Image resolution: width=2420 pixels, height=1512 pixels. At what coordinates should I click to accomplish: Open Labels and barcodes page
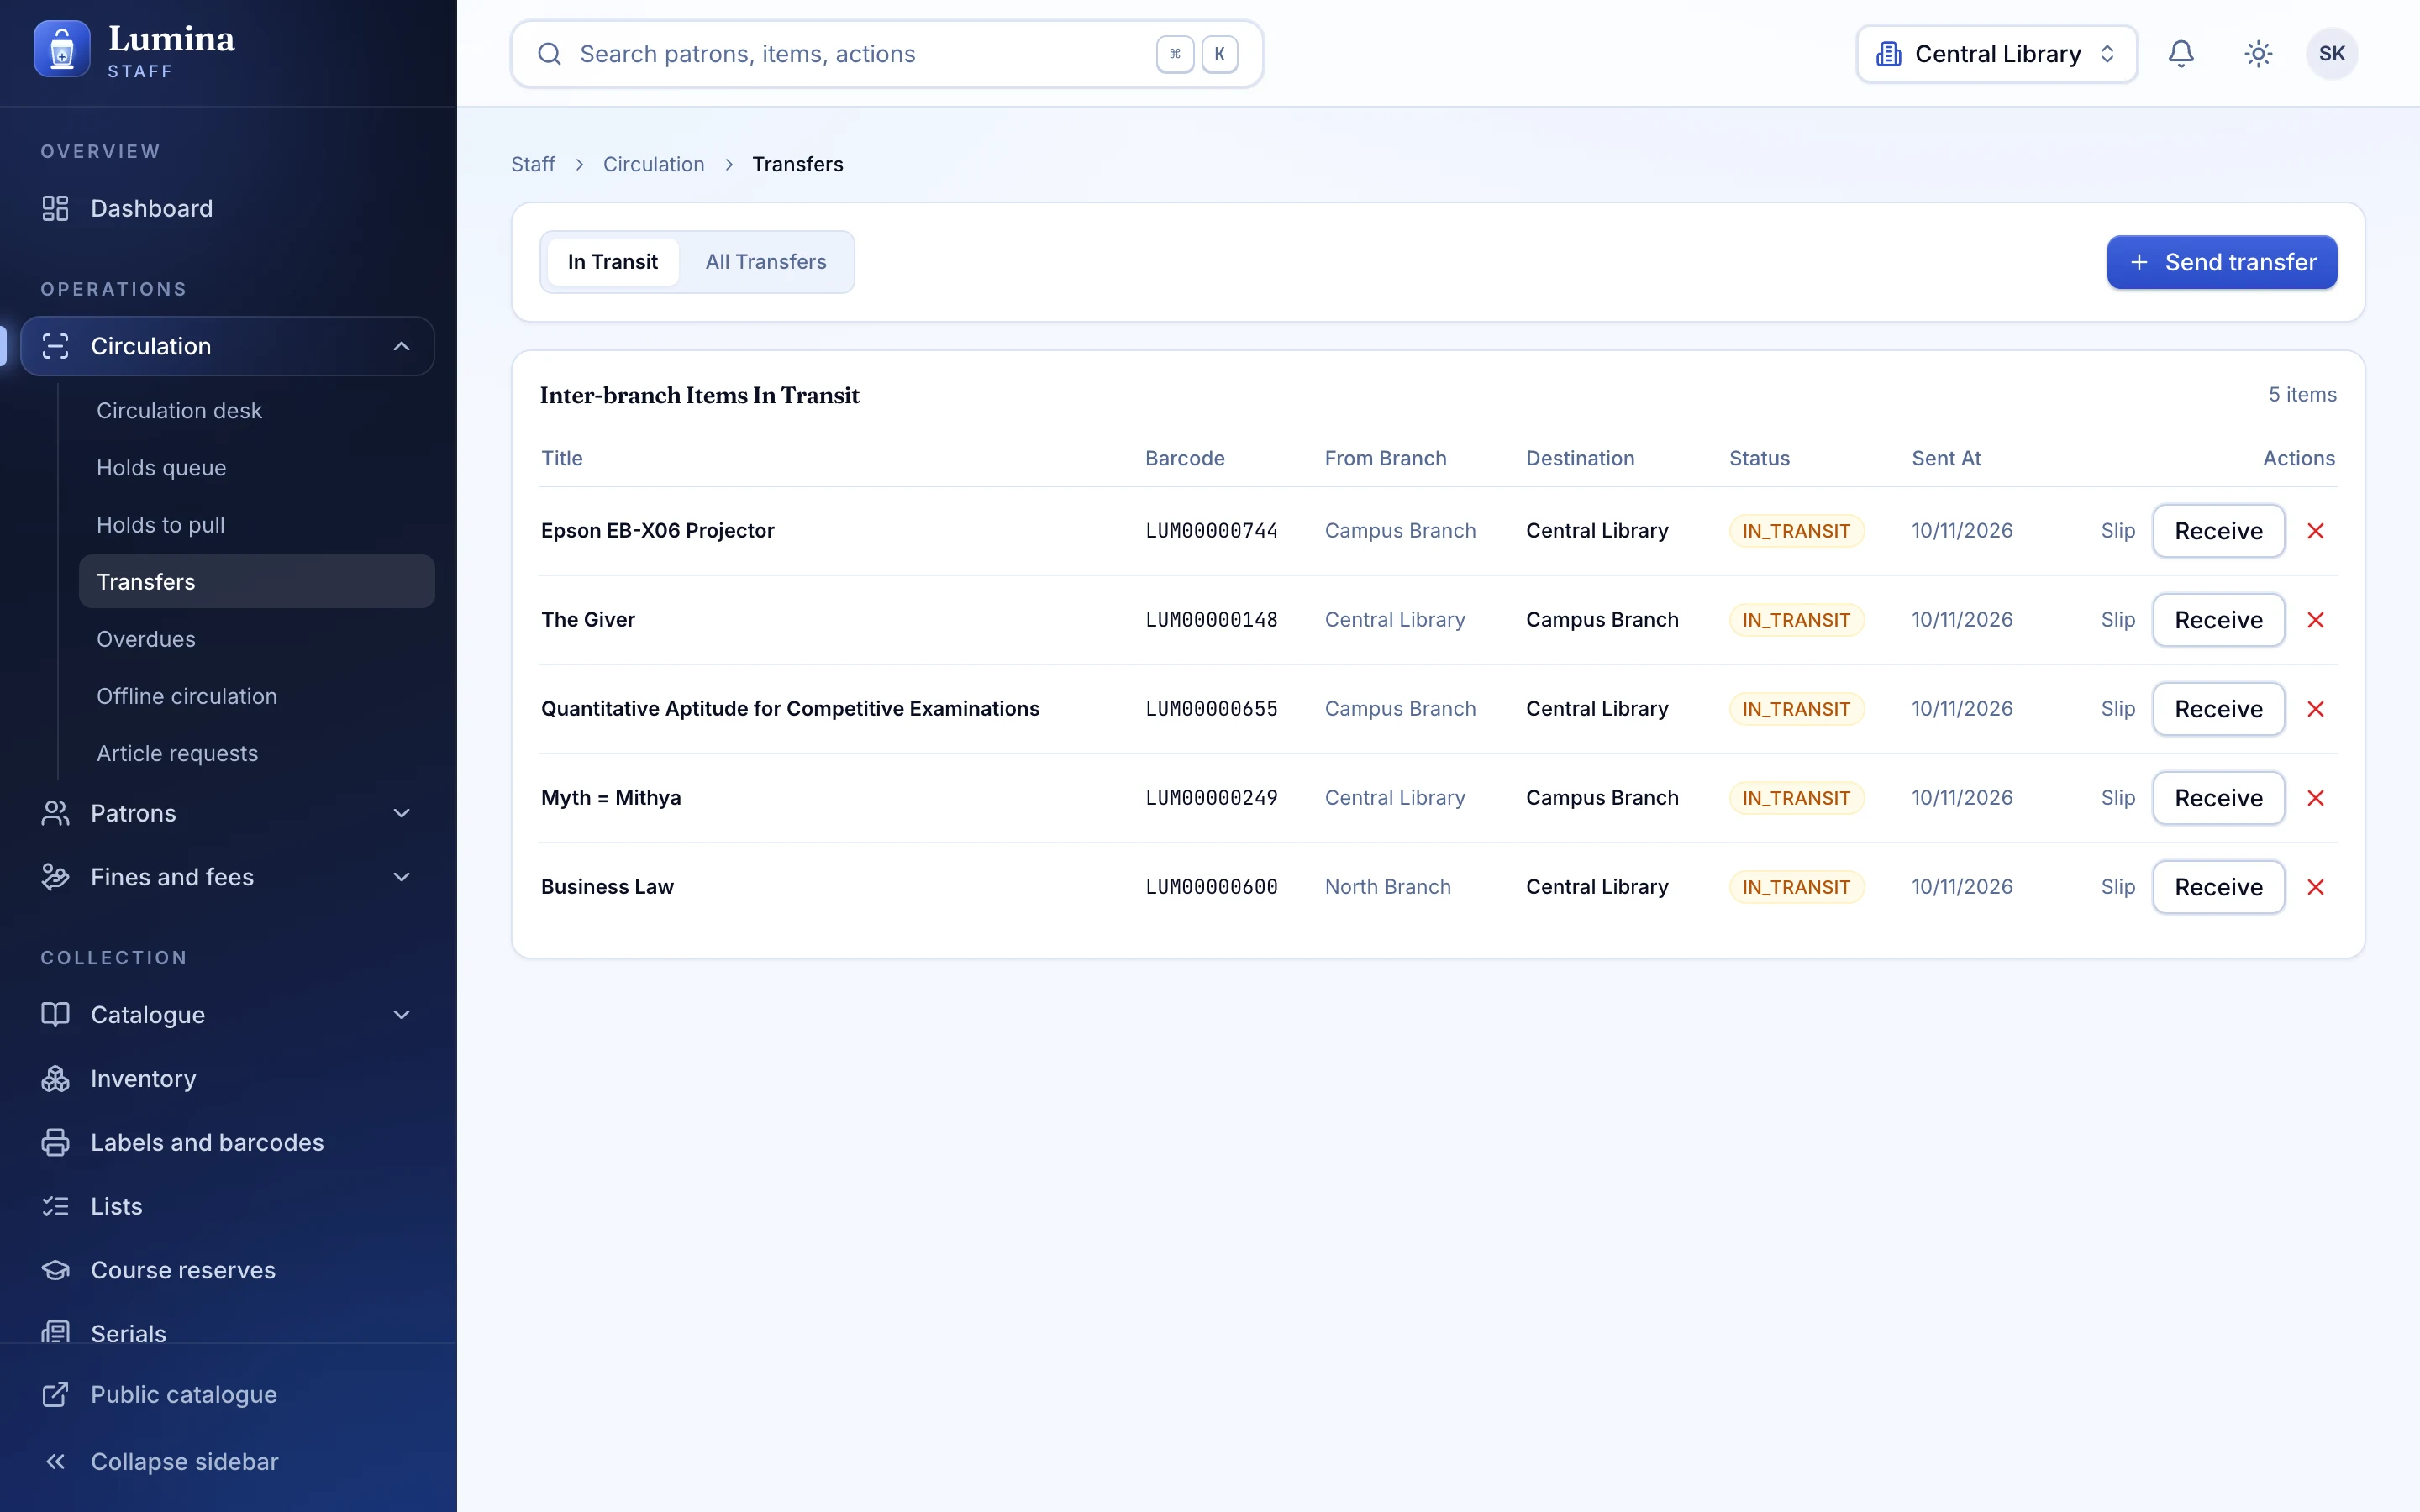click(x=228, y=1142)
